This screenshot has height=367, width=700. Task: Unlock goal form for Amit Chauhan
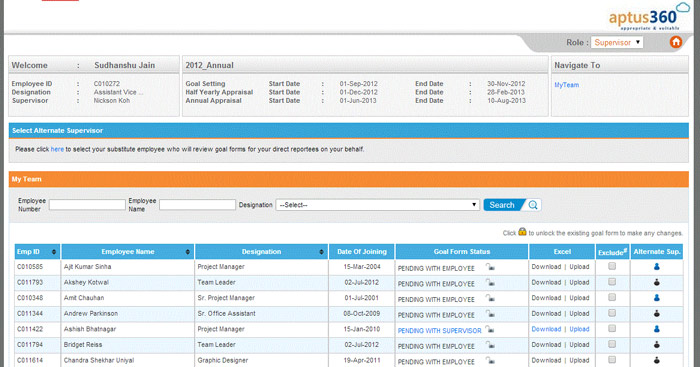click(x=490, y=298)
